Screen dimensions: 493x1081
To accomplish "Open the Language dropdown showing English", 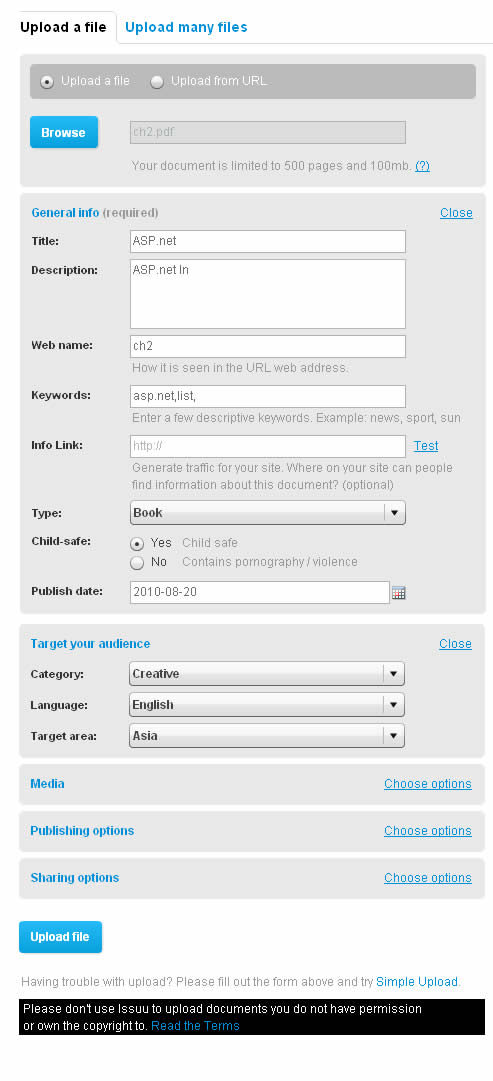I will 267,705.
